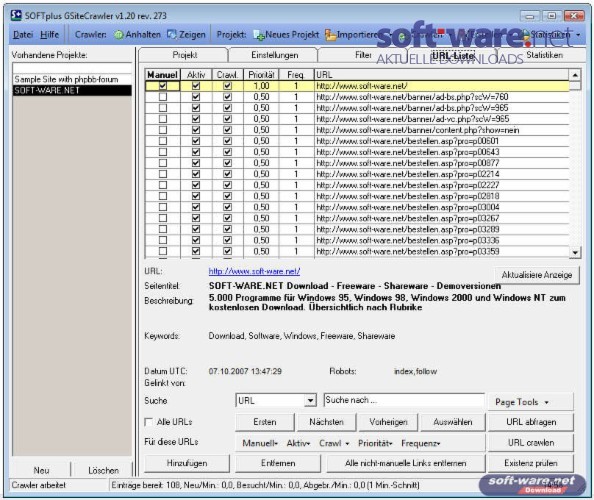Screen dimensions: 594x500
Task: Enable the Alle URLs checkbox
Action: pos(149,422)
